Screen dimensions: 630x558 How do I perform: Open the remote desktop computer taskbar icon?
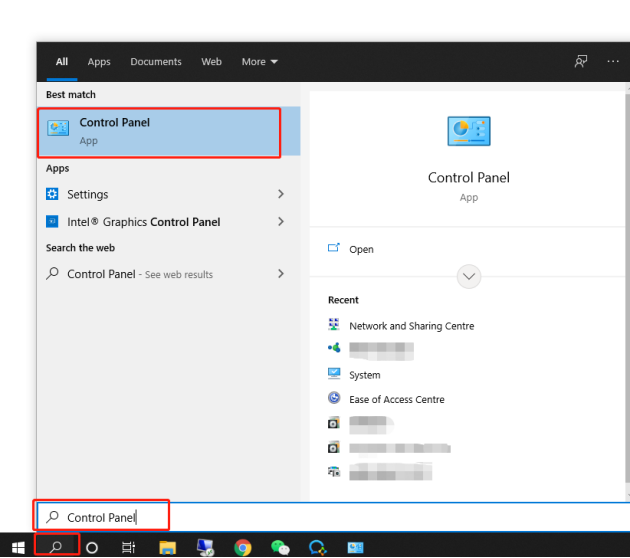(x=205, y=547)
